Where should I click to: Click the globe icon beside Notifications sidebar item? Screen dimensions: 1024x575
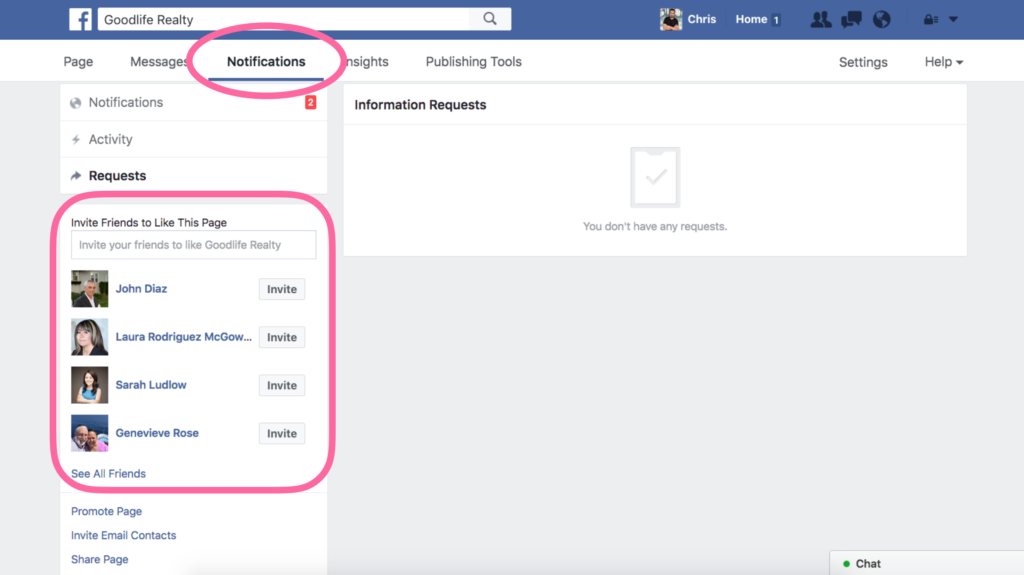tap(76, 103)
